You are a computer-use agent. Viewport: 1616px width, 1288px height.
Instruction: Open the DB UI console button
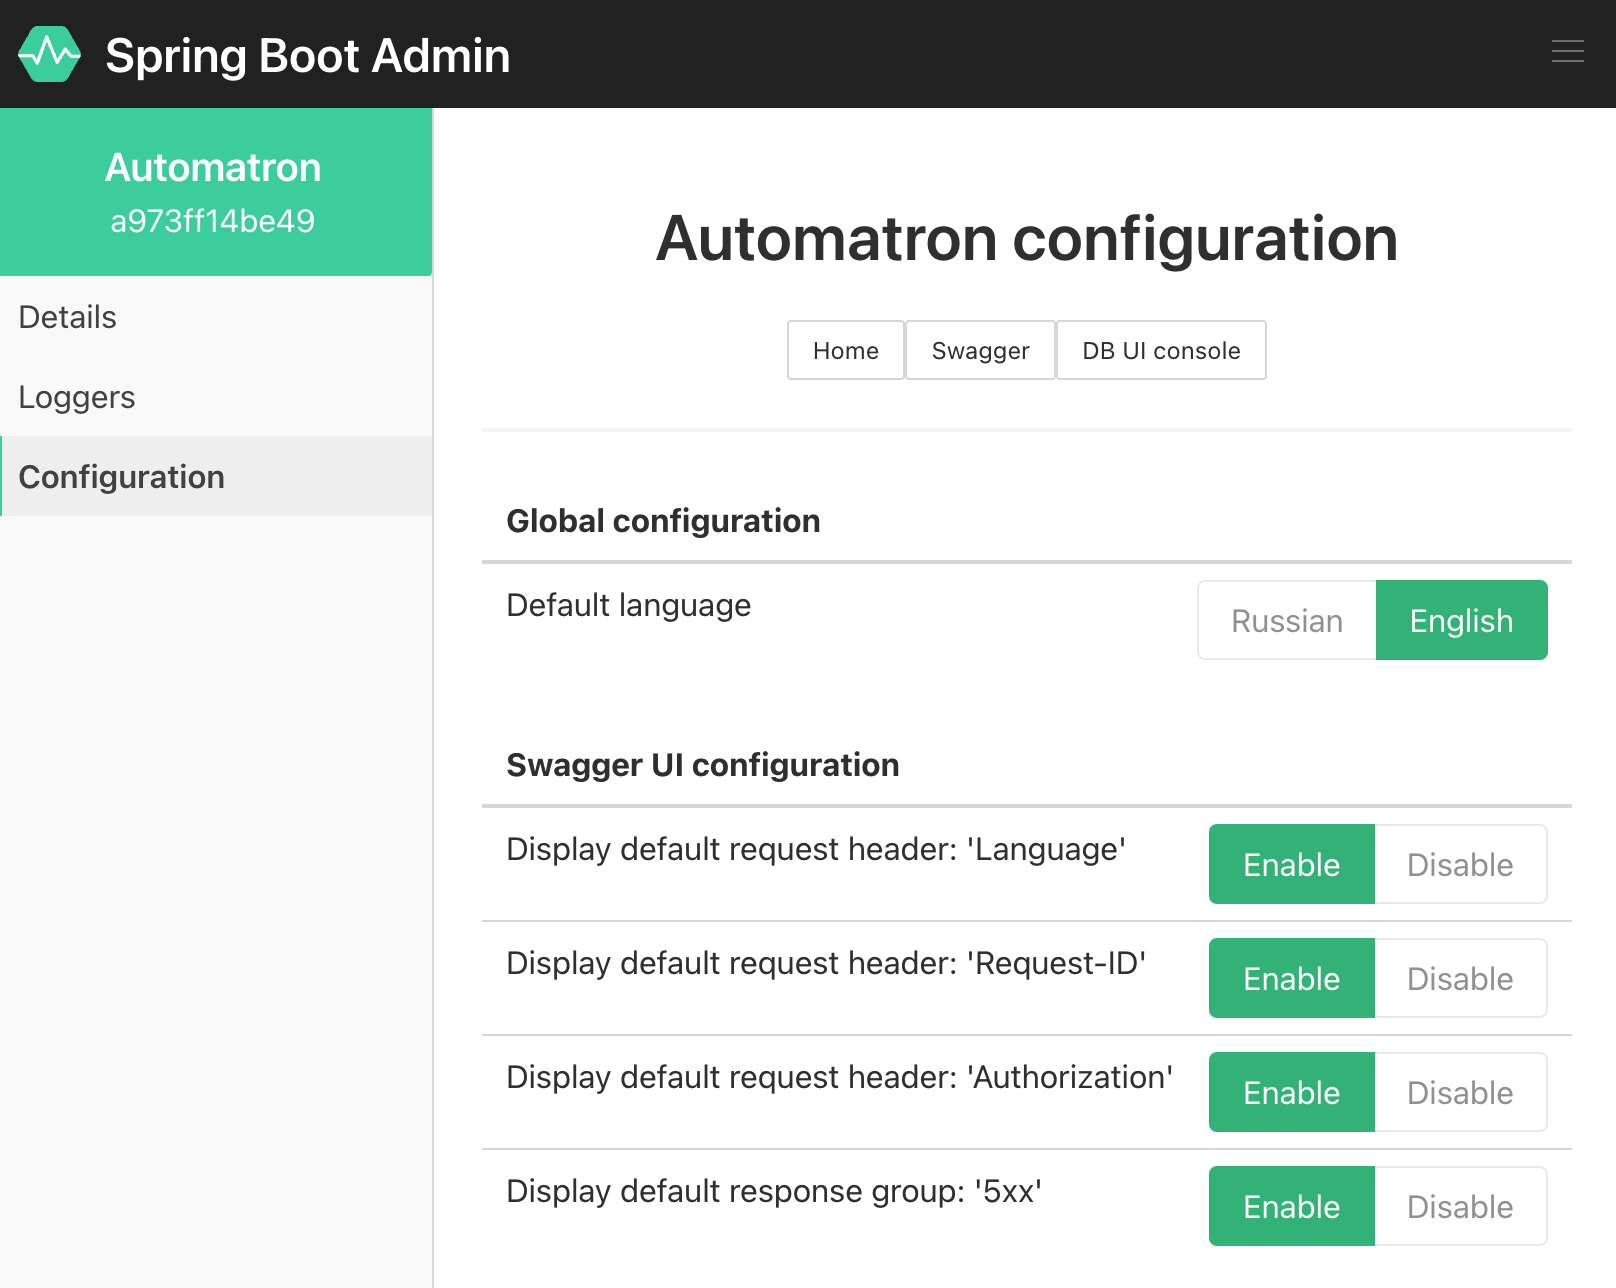coord(1161,350)
